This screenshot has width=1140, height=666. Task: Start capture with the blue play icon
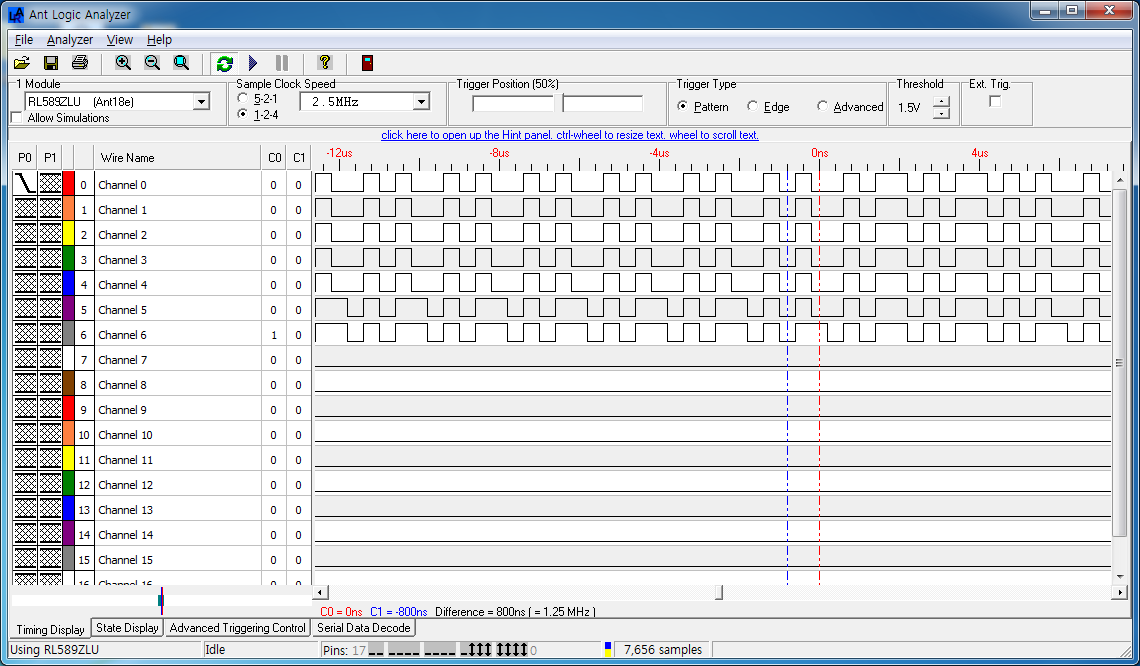(253, 63)
